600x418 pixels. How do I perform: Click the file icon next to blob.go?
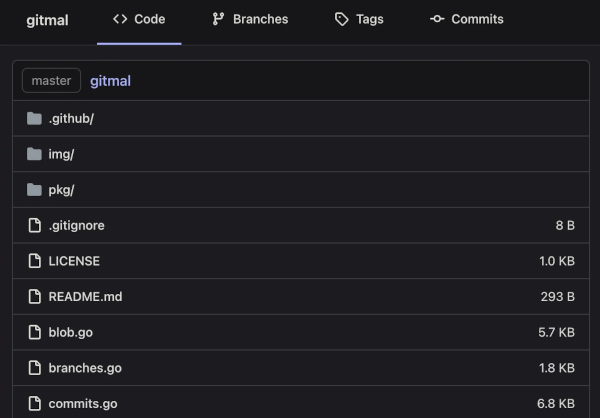35,332
